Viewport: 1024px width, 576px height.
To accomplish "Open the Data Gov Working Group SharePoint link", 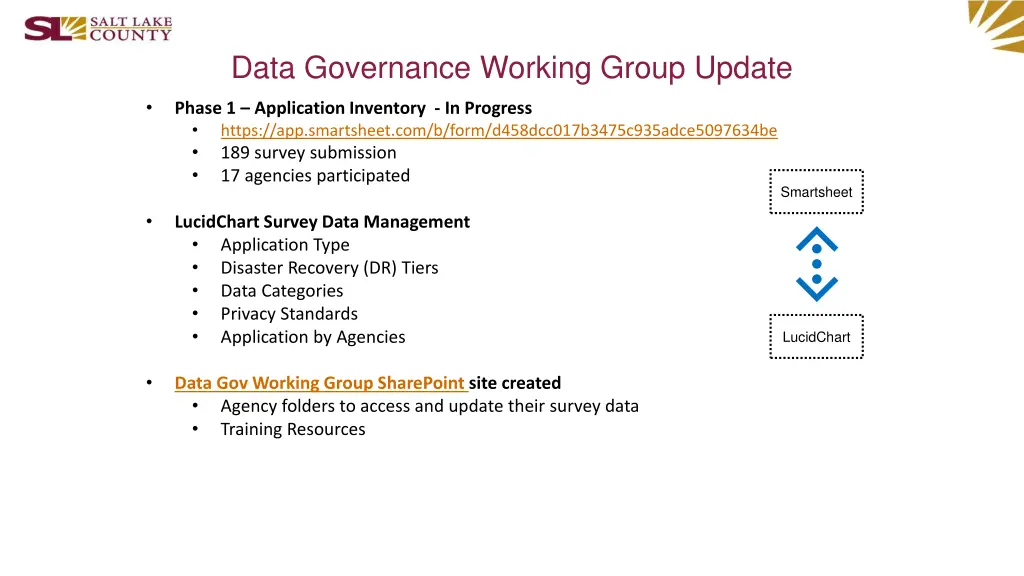I will pos(320,383).
